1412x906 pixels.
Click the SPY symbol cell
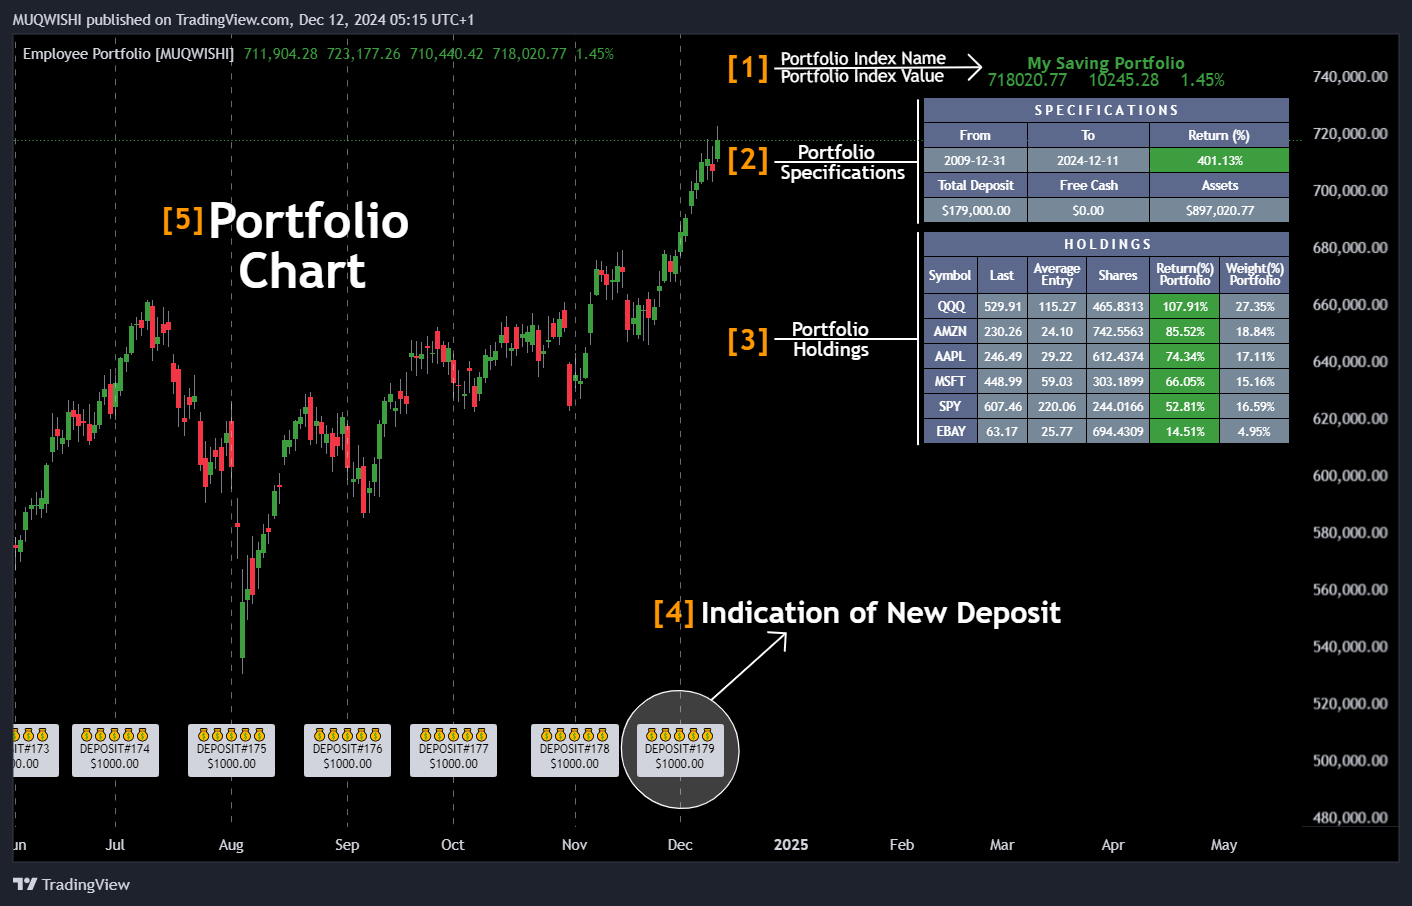click(950, 406)
